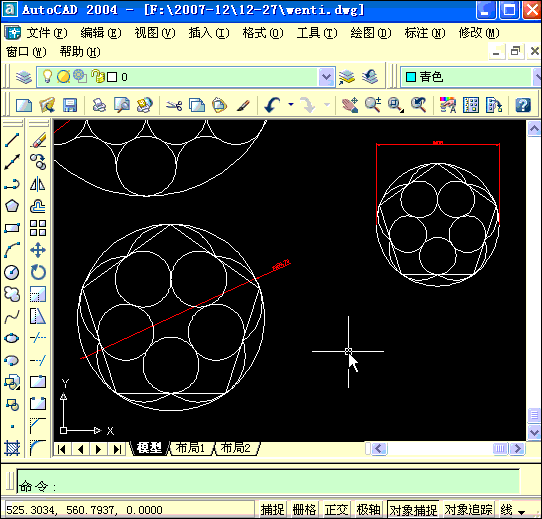Screen dimensions: 542x519
Task: Toggle 正交 ortho mode in status bar
Action: [x=336, y=510]
